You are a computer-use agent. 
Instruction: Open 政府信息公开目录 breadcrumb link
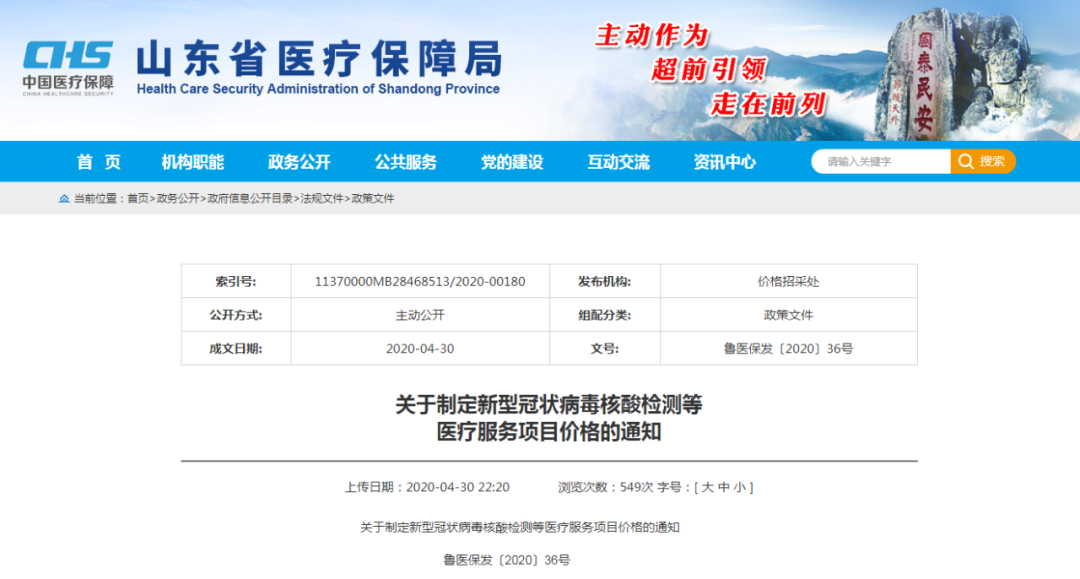pyautogui.click(x=249, y=199)
